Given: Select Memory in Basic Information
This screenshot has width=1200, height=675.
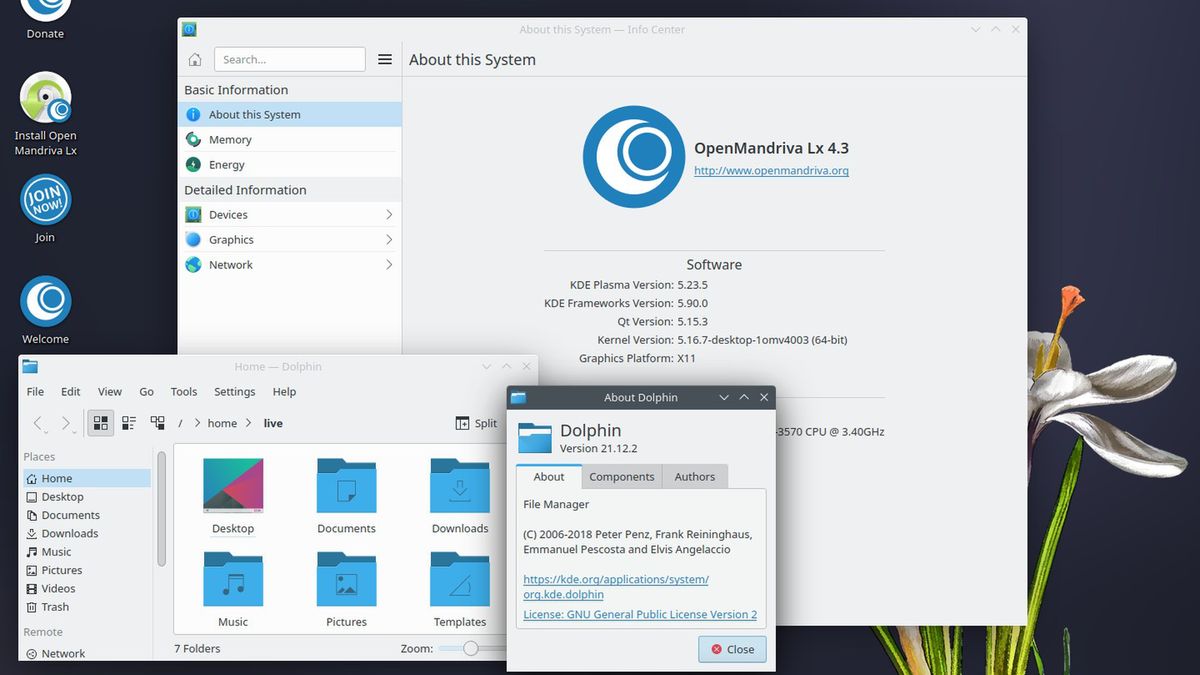Looking at the screenshot, I should tap(229, 139).
